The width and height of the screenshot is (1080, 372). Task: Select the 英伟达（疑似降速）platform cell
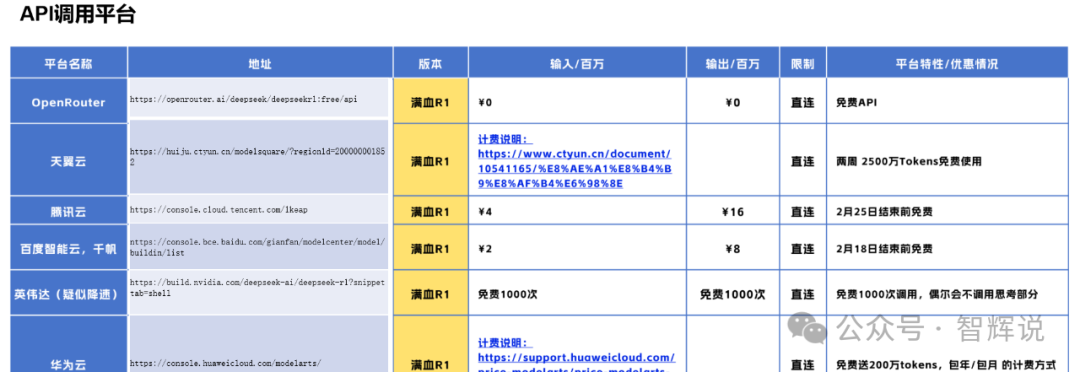tap(69, 293)
